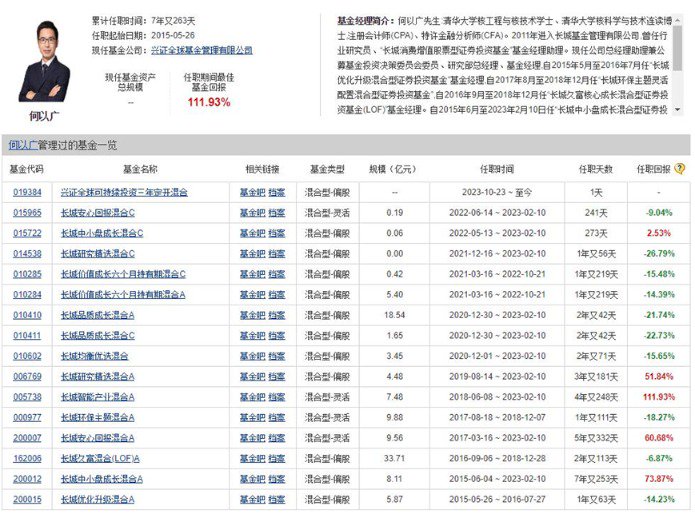Open fund code 019384
695x518 pixels.
pyautogui.click(x=27, y=192)
